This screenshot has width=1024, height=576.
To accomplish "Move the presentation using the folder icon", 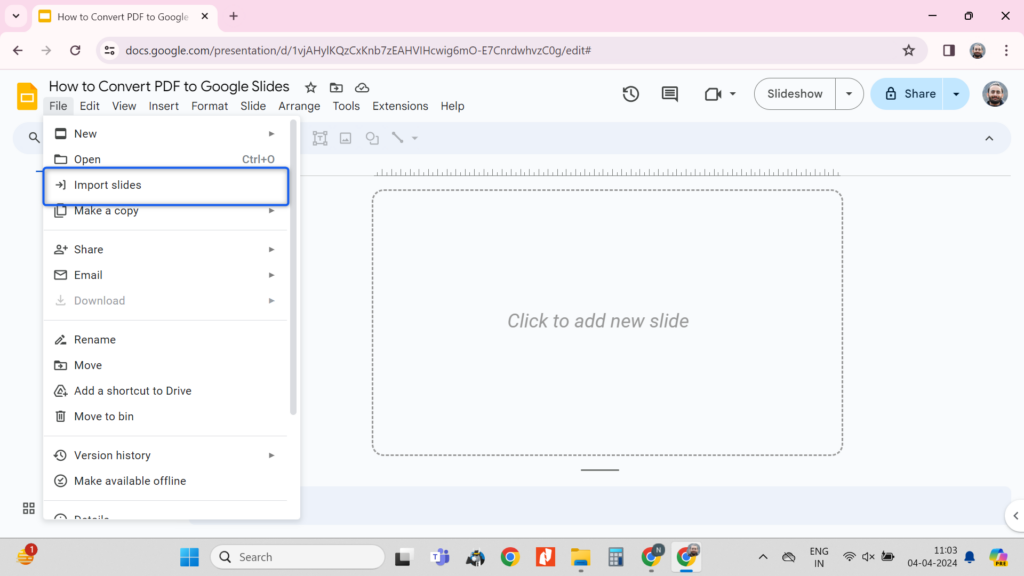I will click(x=336, y=87).
